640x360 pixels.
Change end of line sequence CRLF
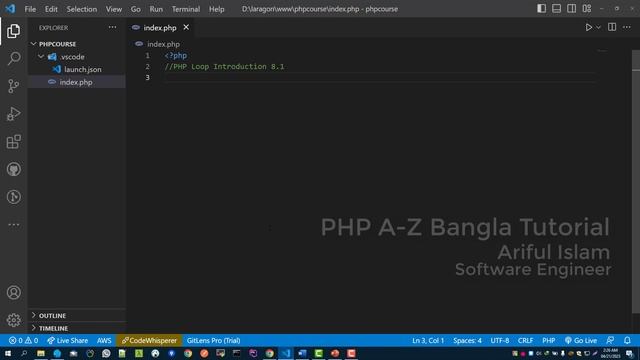525,340
